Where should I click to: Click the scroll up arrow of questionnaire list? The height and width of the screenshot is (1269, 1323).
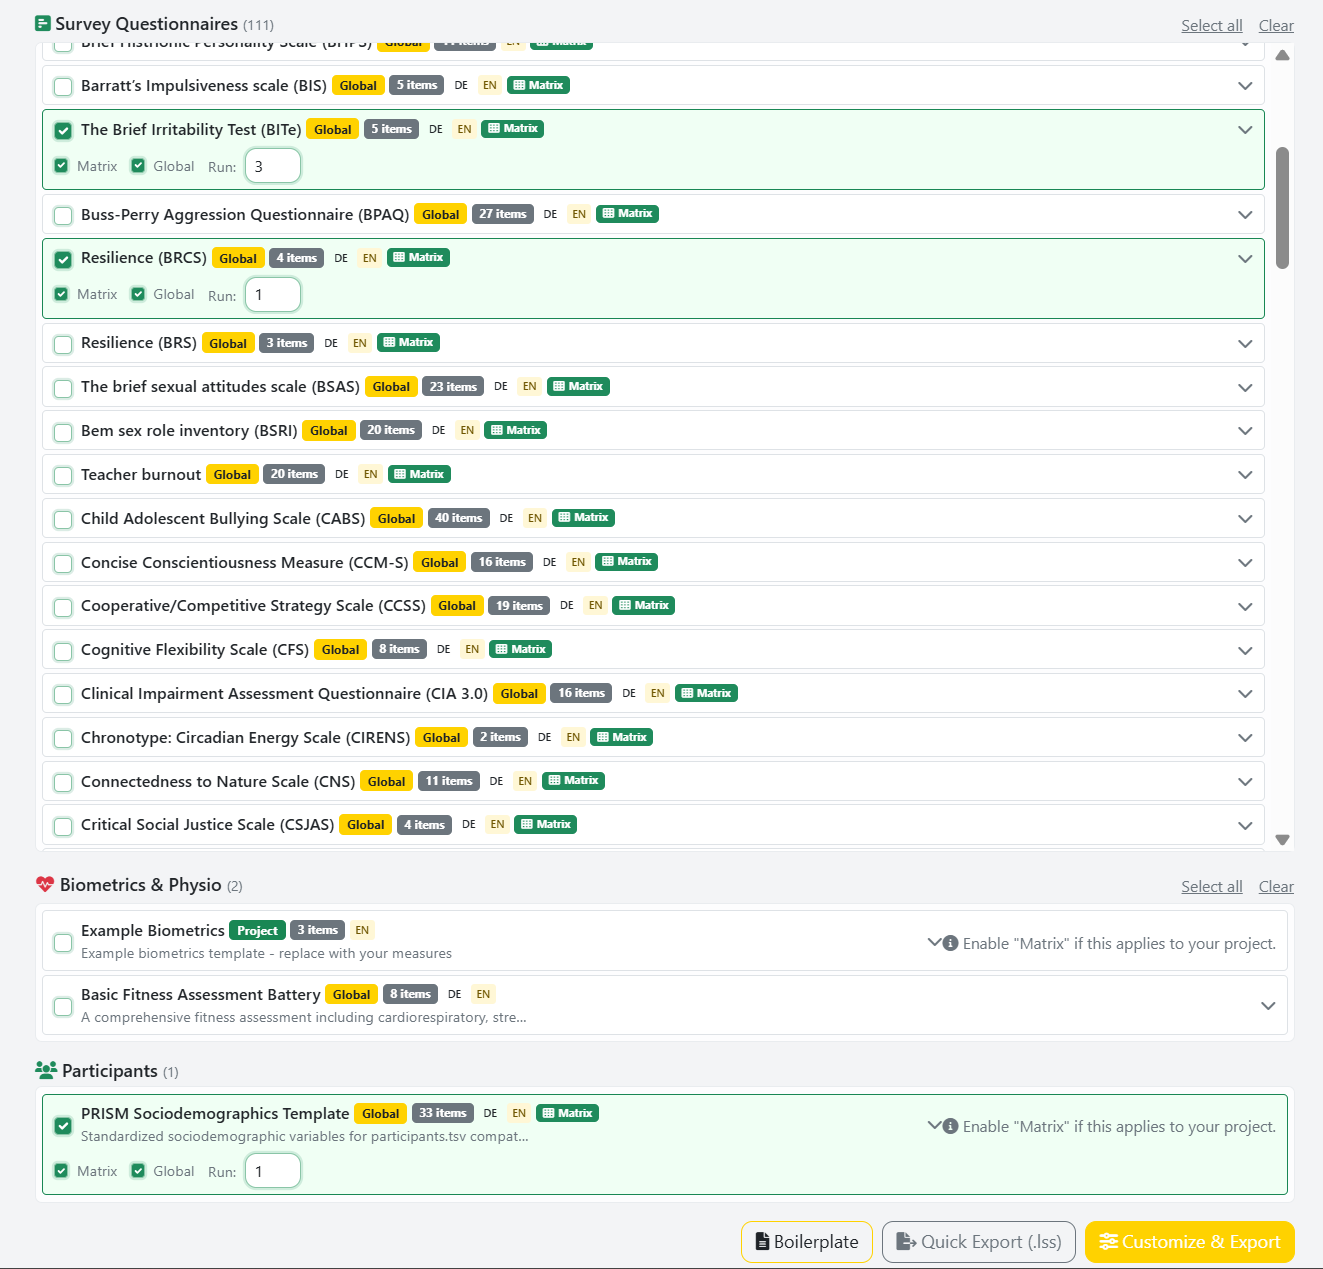click(x=1282, y=55)
